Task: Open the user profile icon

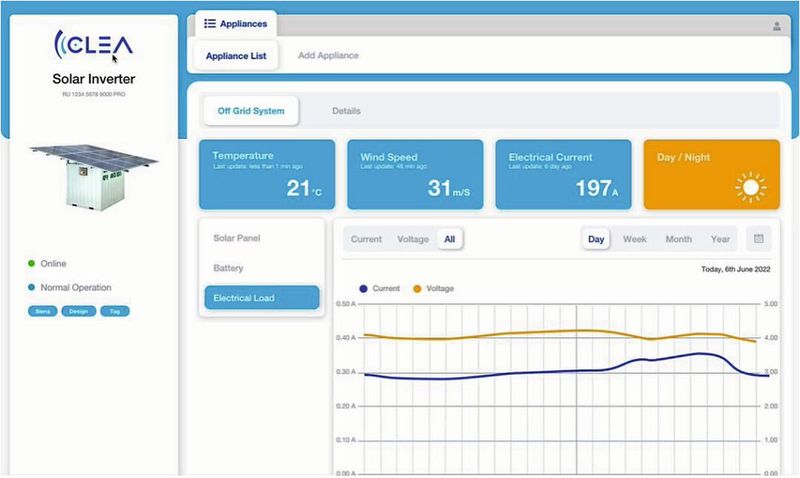Action: (x=777, y=26)
